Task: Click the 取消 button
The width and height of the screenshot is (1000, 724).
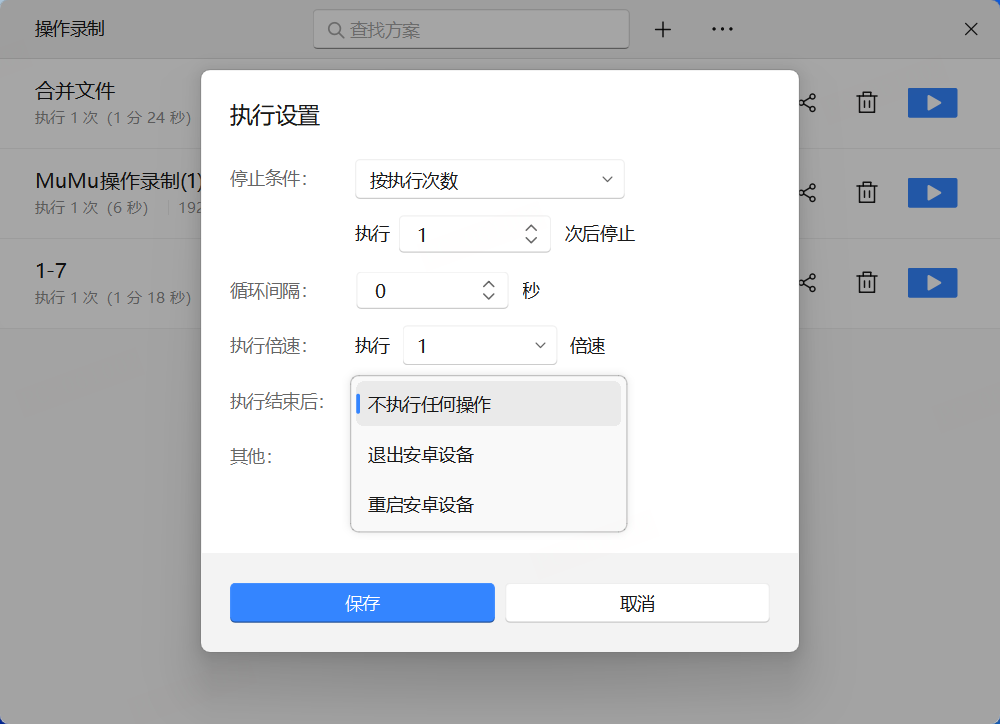Action: click(637, 603)
